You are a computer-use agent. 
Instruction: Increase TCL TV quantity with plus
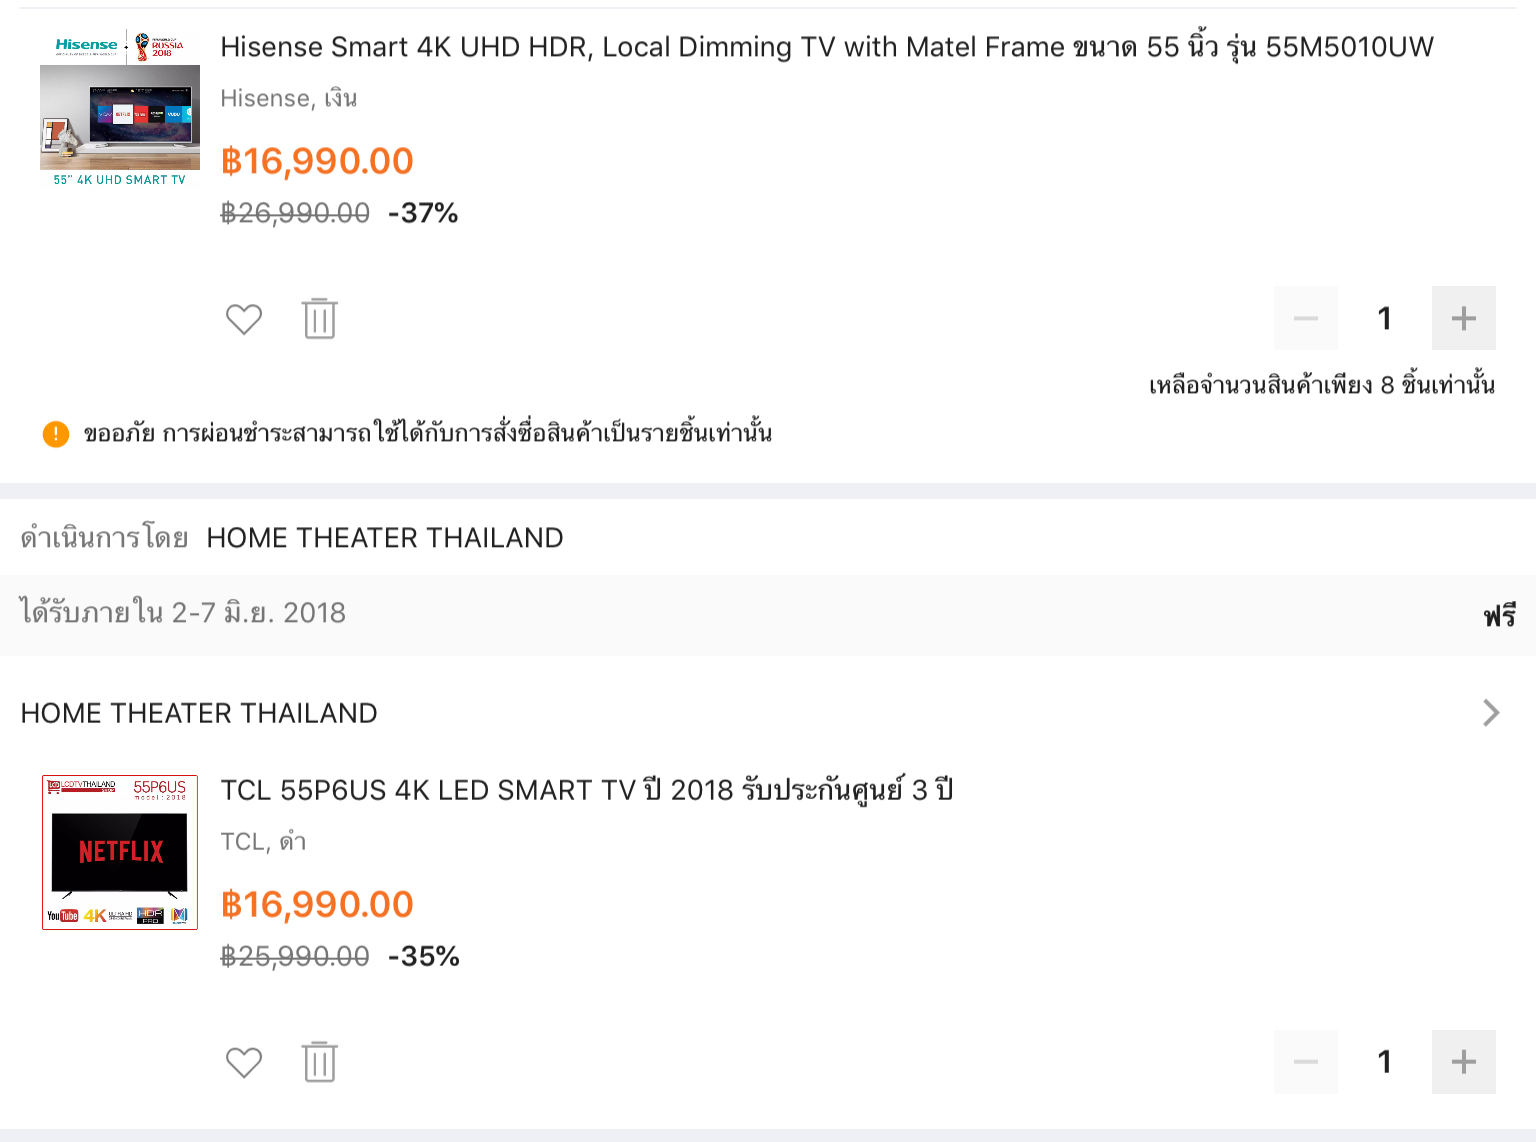click(1463, 1062)
